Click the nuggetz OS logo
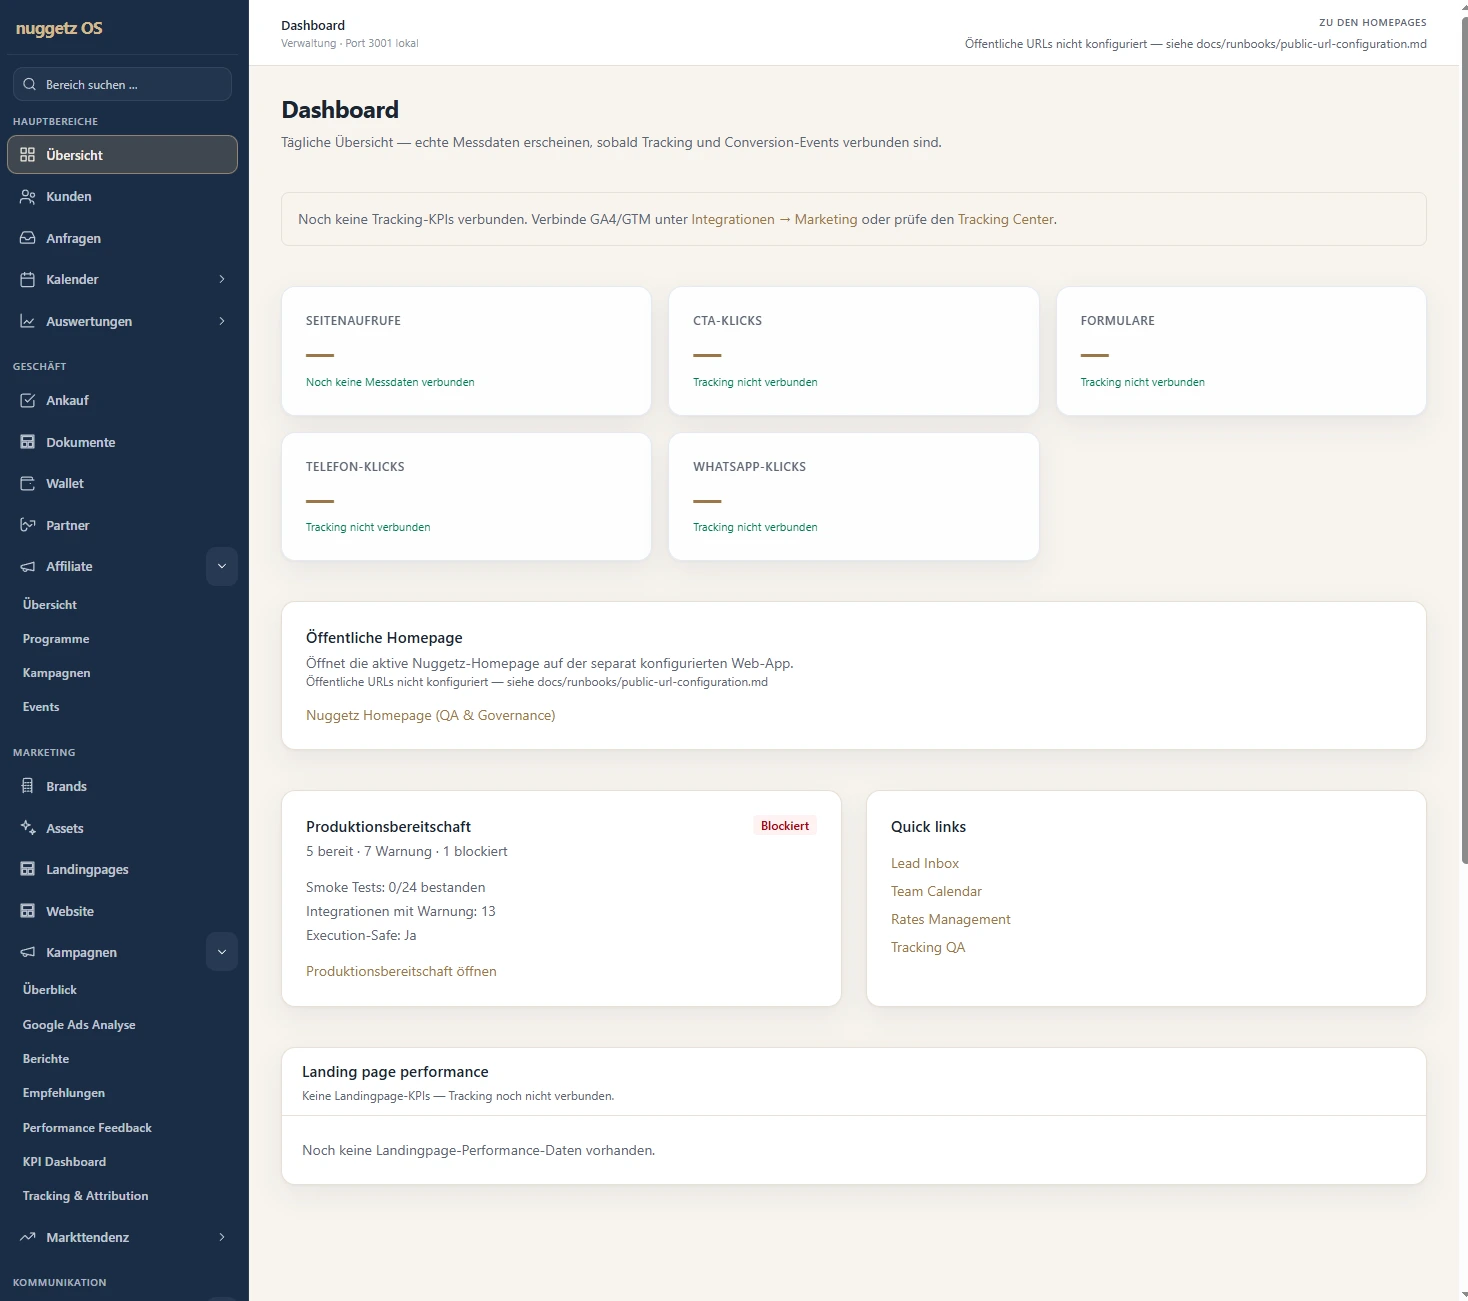This screenshot has height=1301, width=1468. coord(59,28)
